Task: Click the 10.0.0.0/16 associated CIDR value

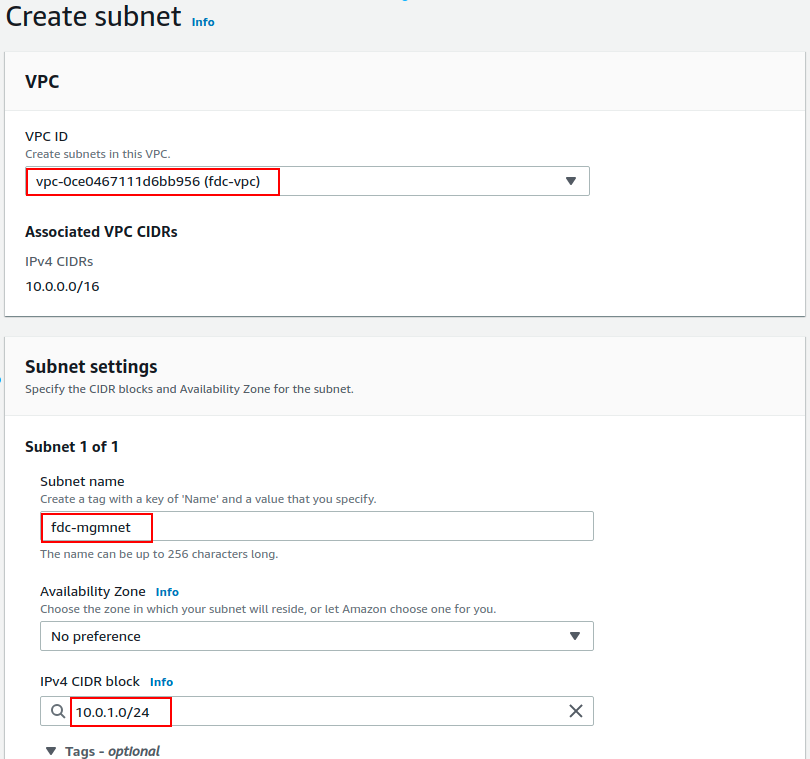Action: (62, 286)
